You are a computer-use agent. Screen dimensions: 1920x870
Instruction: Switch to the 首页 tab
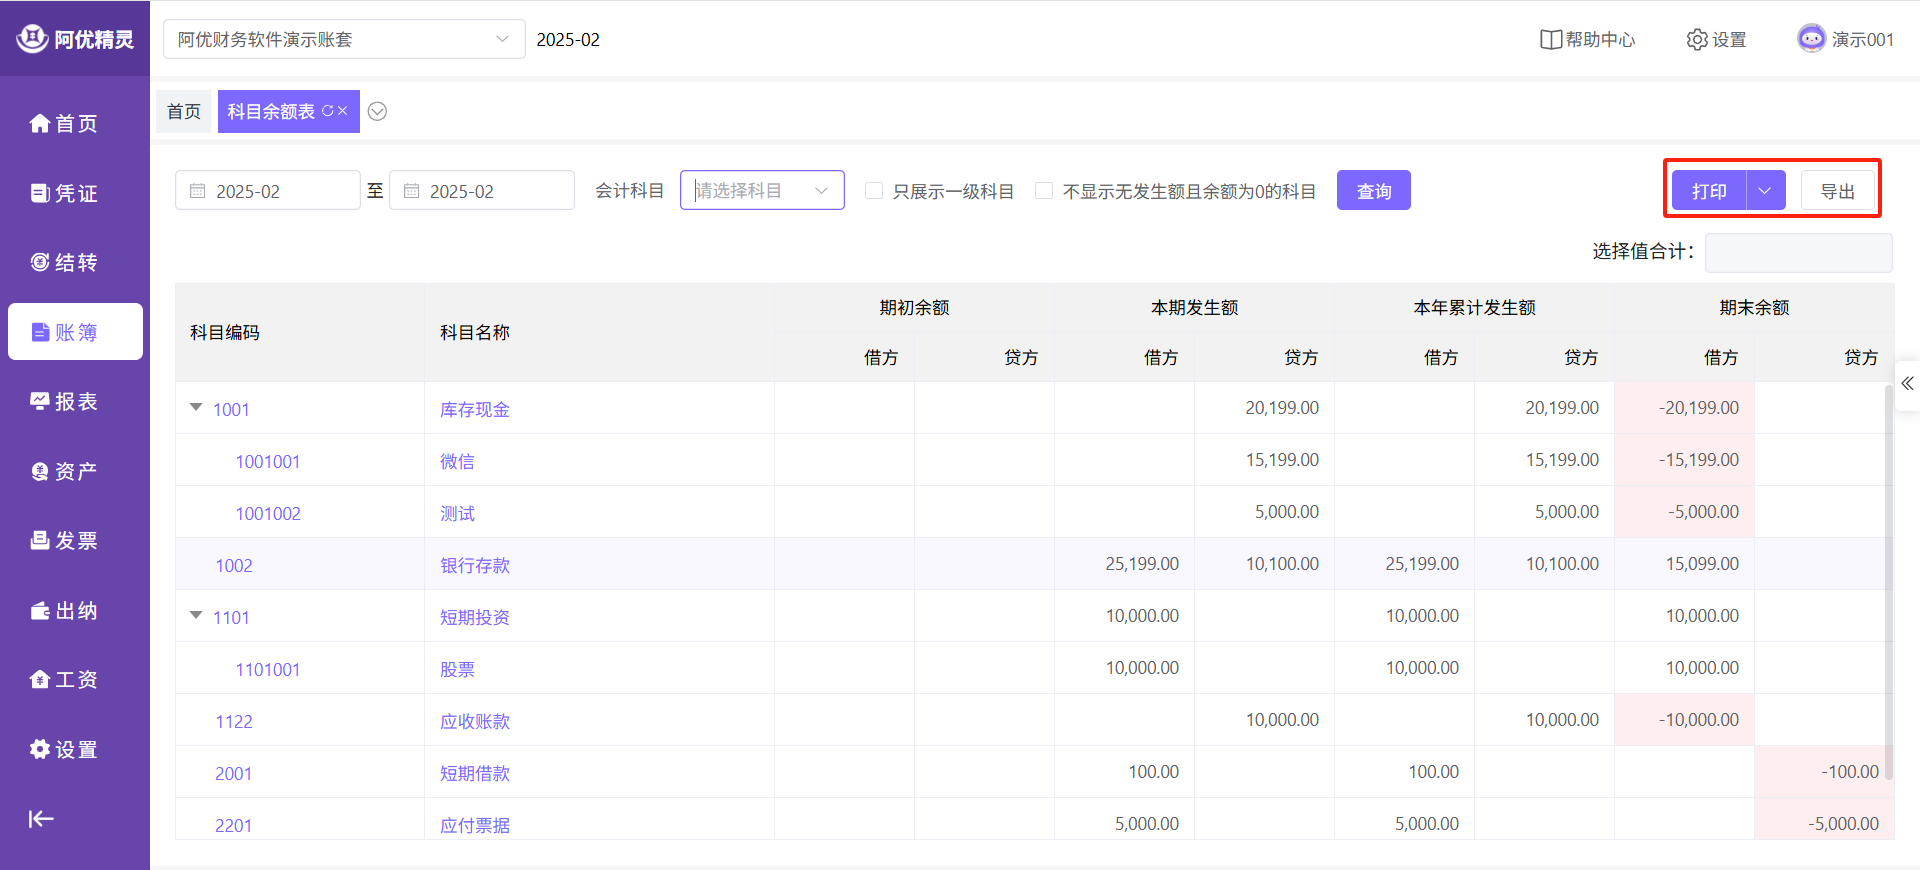[184, 111]
